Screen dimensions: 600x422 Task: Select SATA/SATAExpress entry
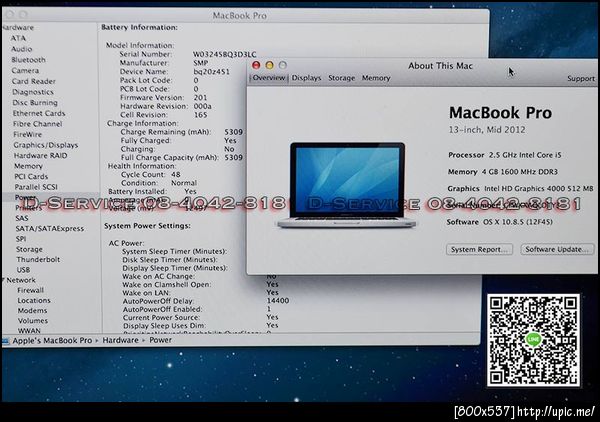point(49,228)
